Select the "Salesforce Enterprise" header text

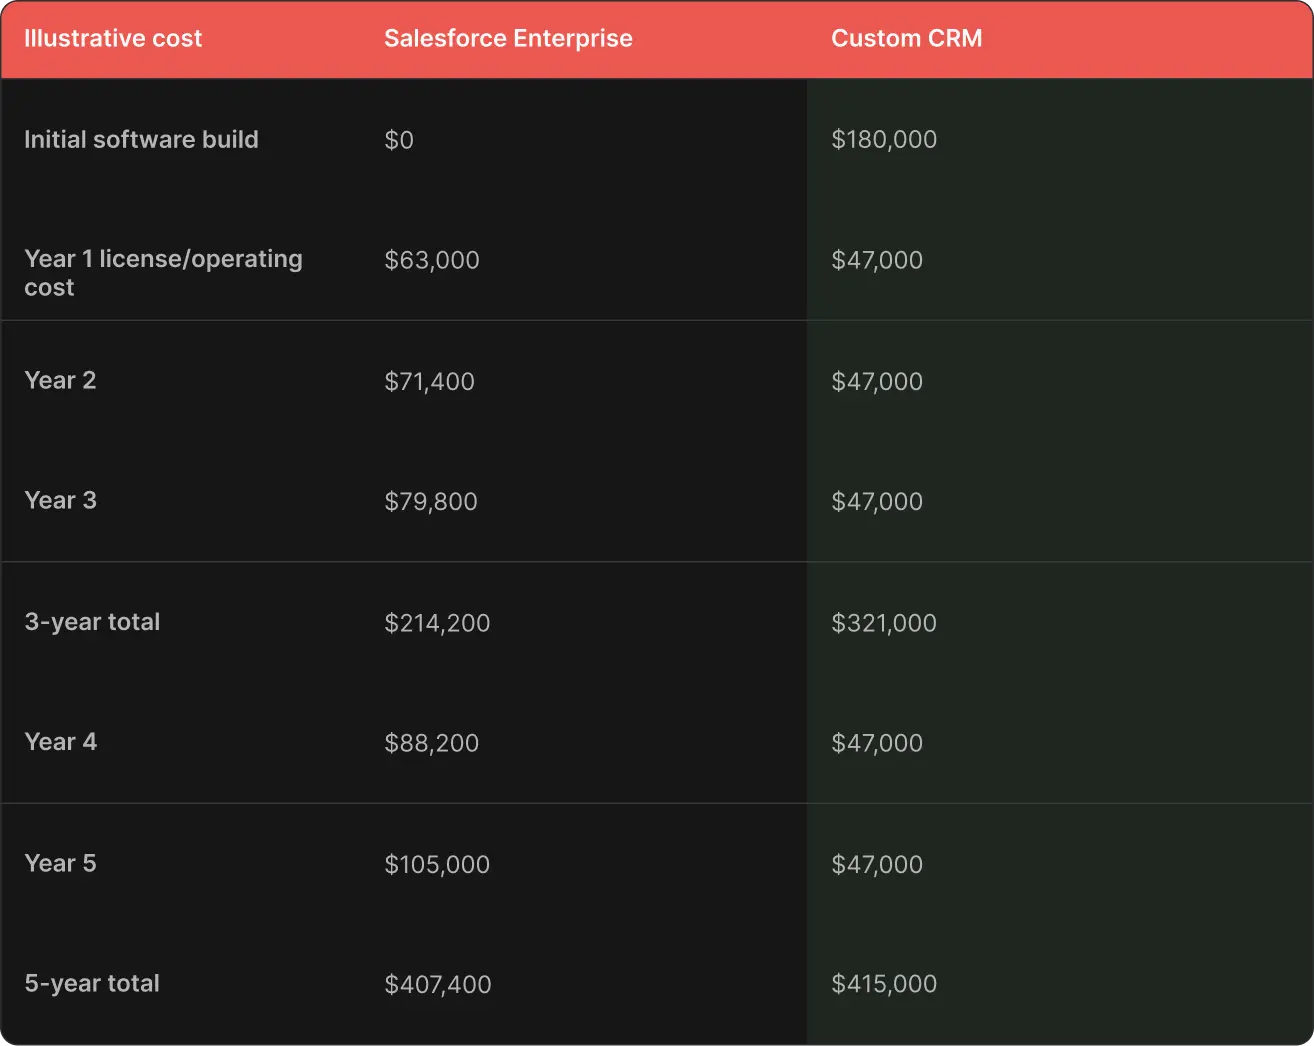pyautogui.click(x=508, y=38)
